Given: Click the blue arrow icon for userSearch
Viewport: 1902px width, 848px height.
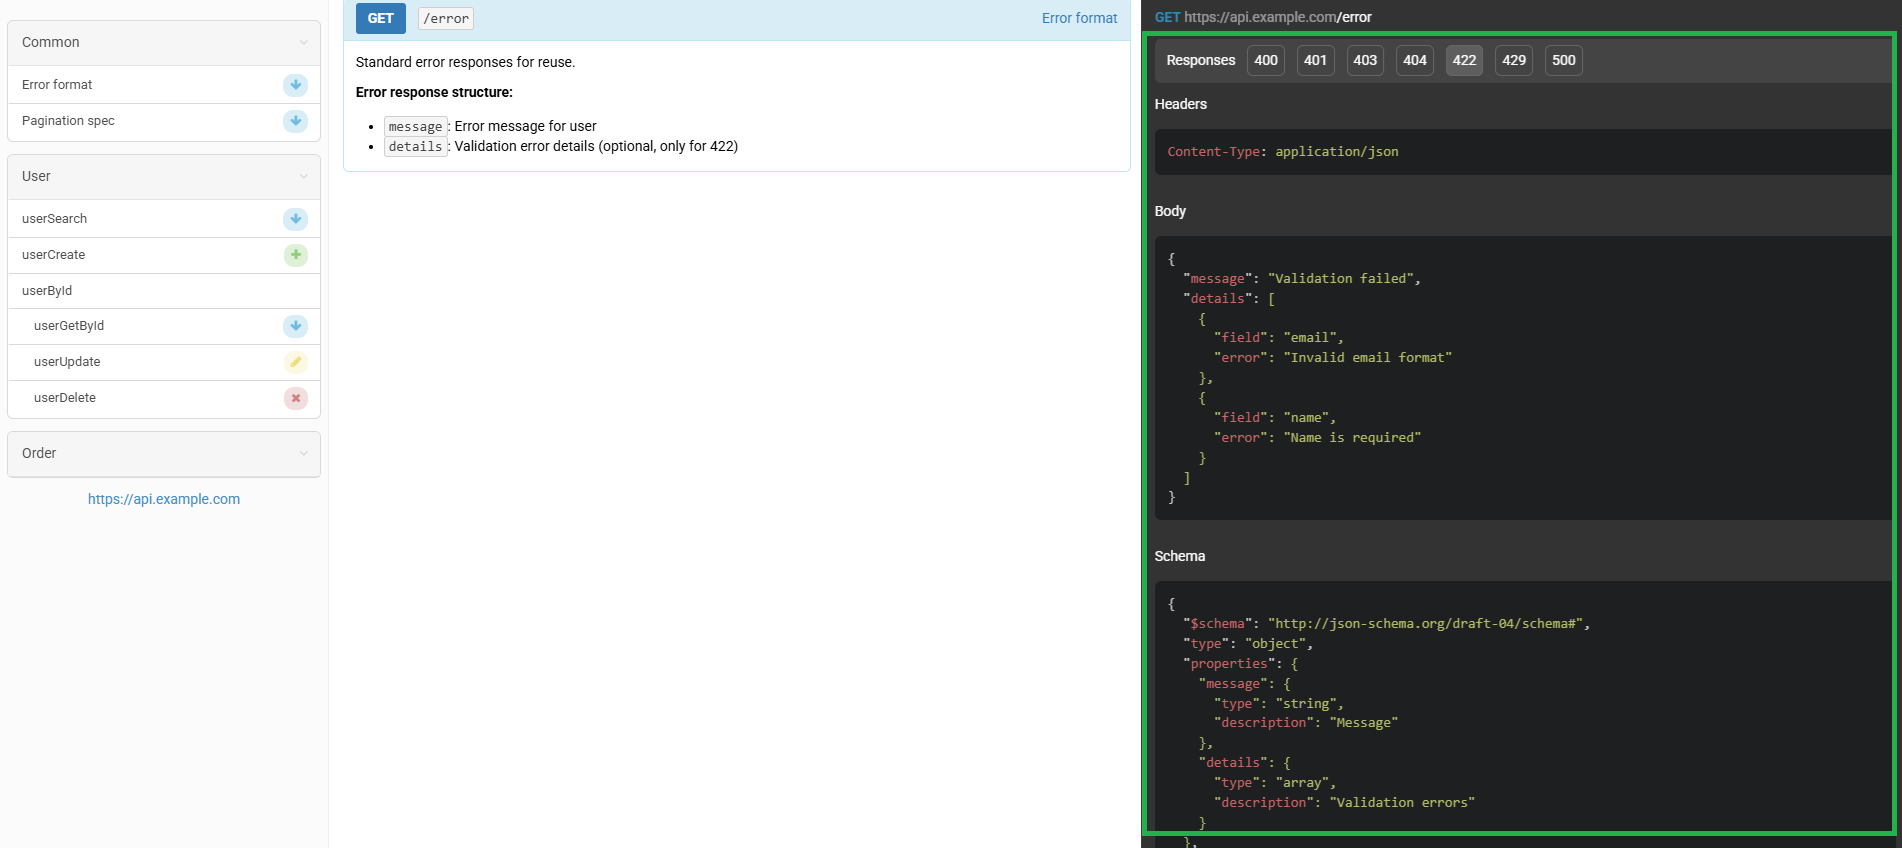Looking at the screenshot, I should 295,219.
